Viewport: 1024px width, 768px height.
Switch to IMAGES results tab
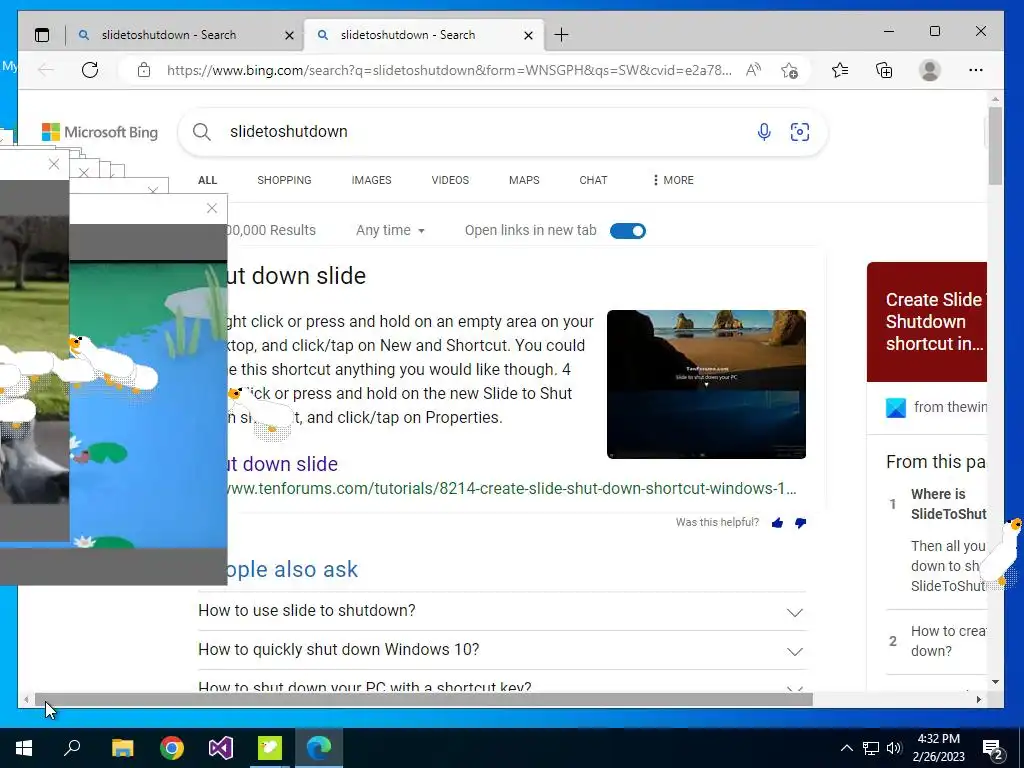[x=371, y=180]
